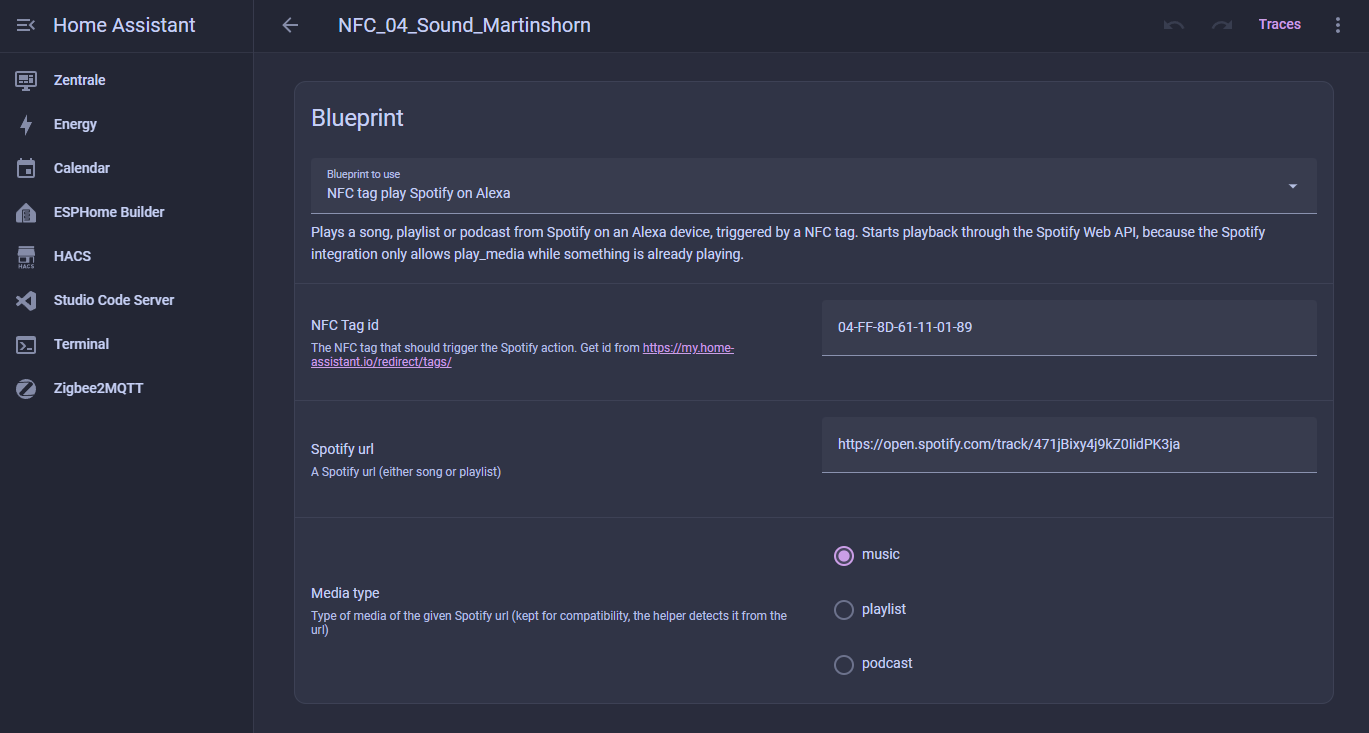The image size is (1369, 733).
Task: Click the blueprint description starting 'Plays a song'
Action: [788, 243]
